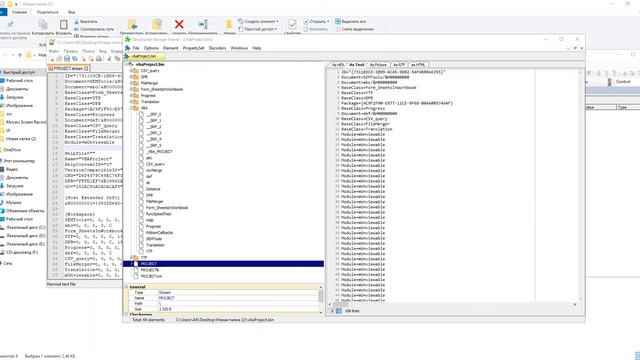Image resolution: width=640 pixels, height=360 pixels.
Task: Click the text viewer horizontal scrollbar
Action: click(452, 304)
